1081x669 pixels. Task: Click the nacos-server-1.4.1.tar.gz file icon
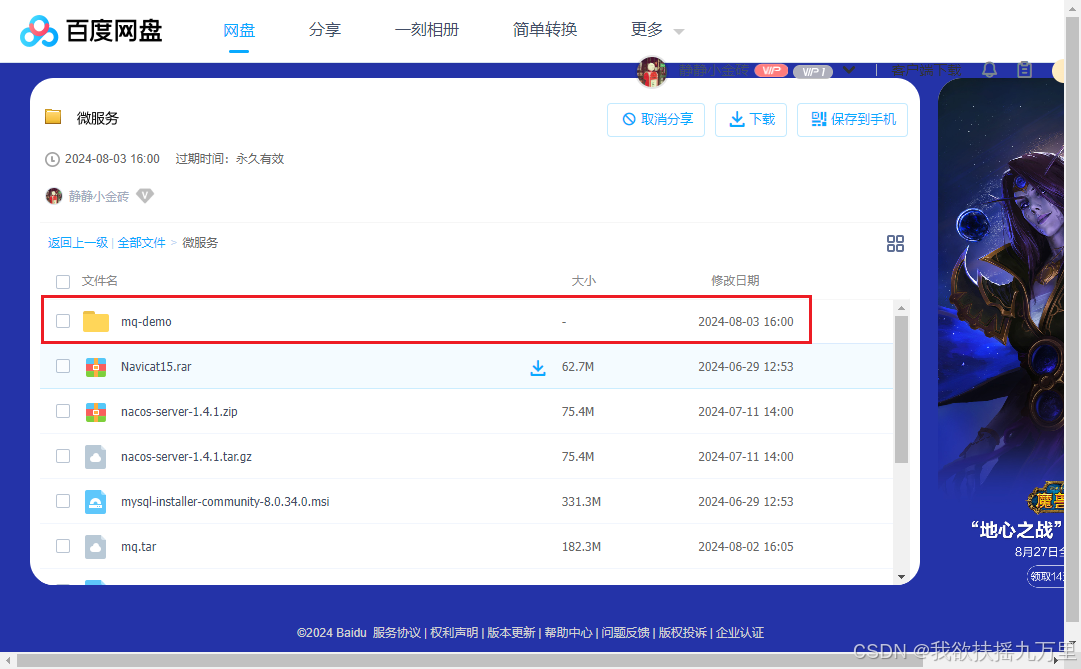[95, 457]
